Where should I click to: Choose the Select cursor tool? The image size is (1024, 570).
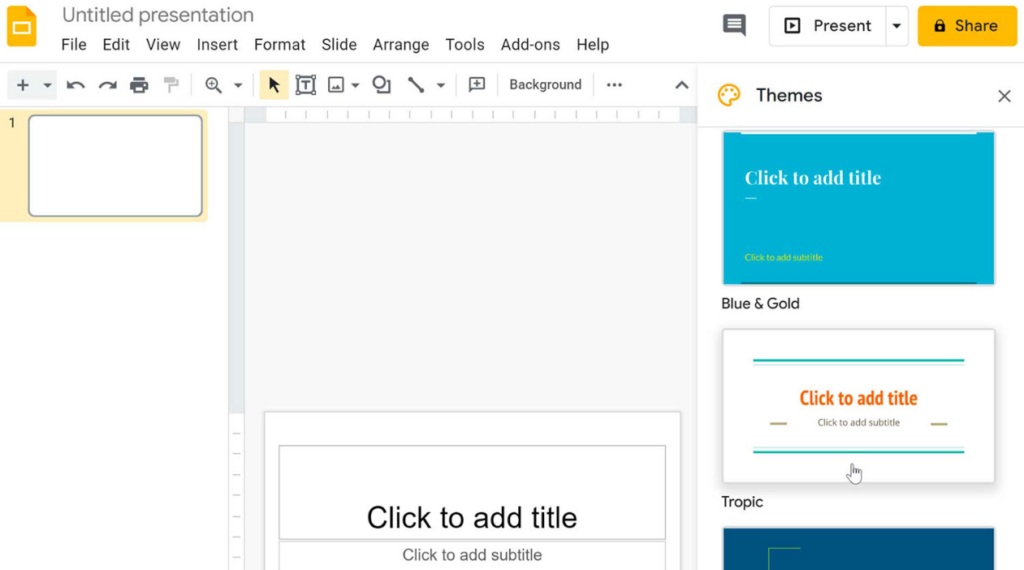pyautogui.click(x=274, y=85)
